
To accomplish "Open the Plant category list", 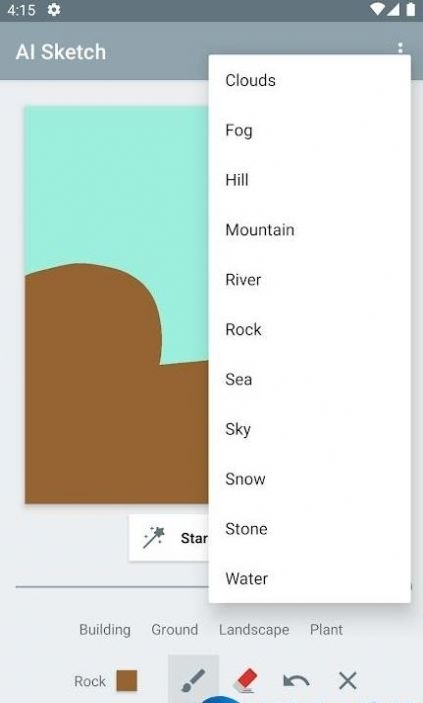I will point(326,629).
